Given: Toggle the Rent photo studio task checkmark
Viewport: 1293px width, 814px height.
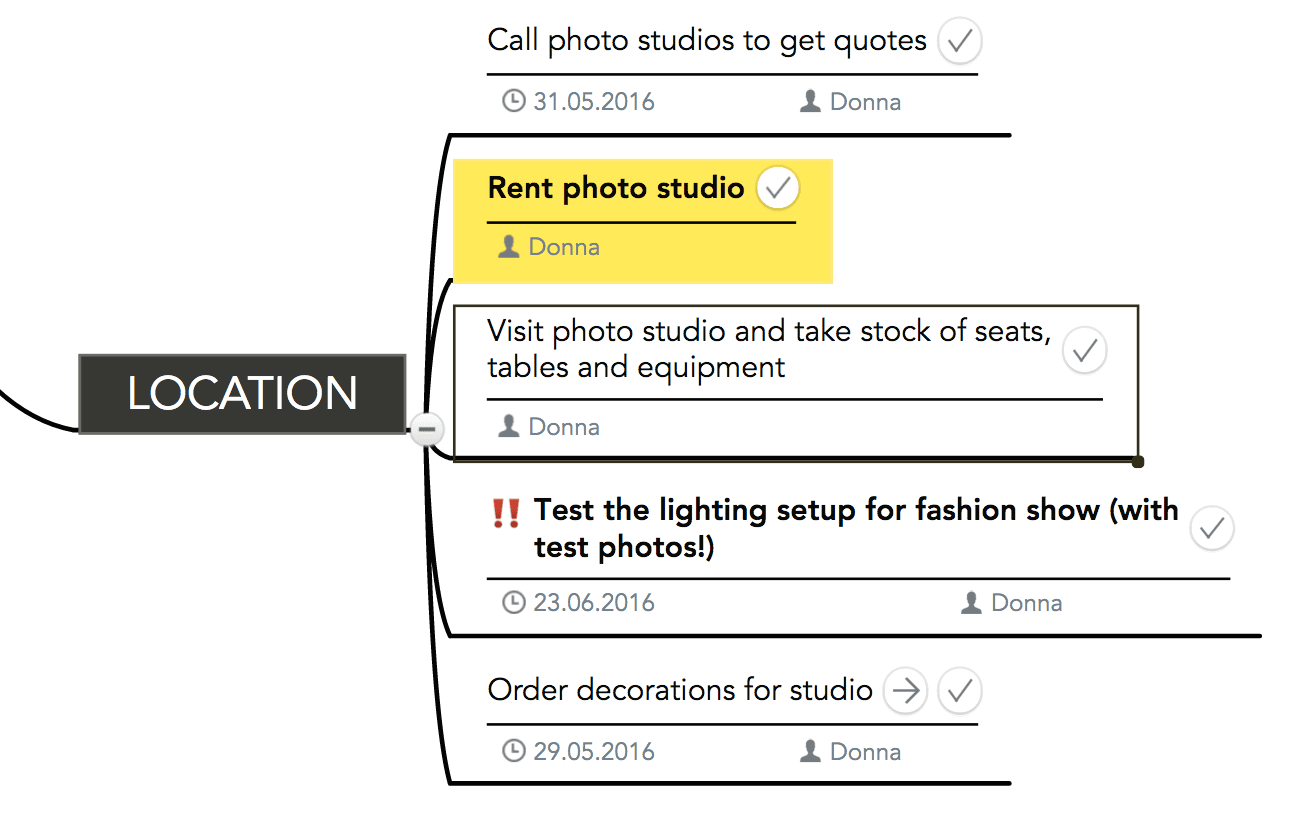Looking at the screenshot, I should tap(778, 188).
